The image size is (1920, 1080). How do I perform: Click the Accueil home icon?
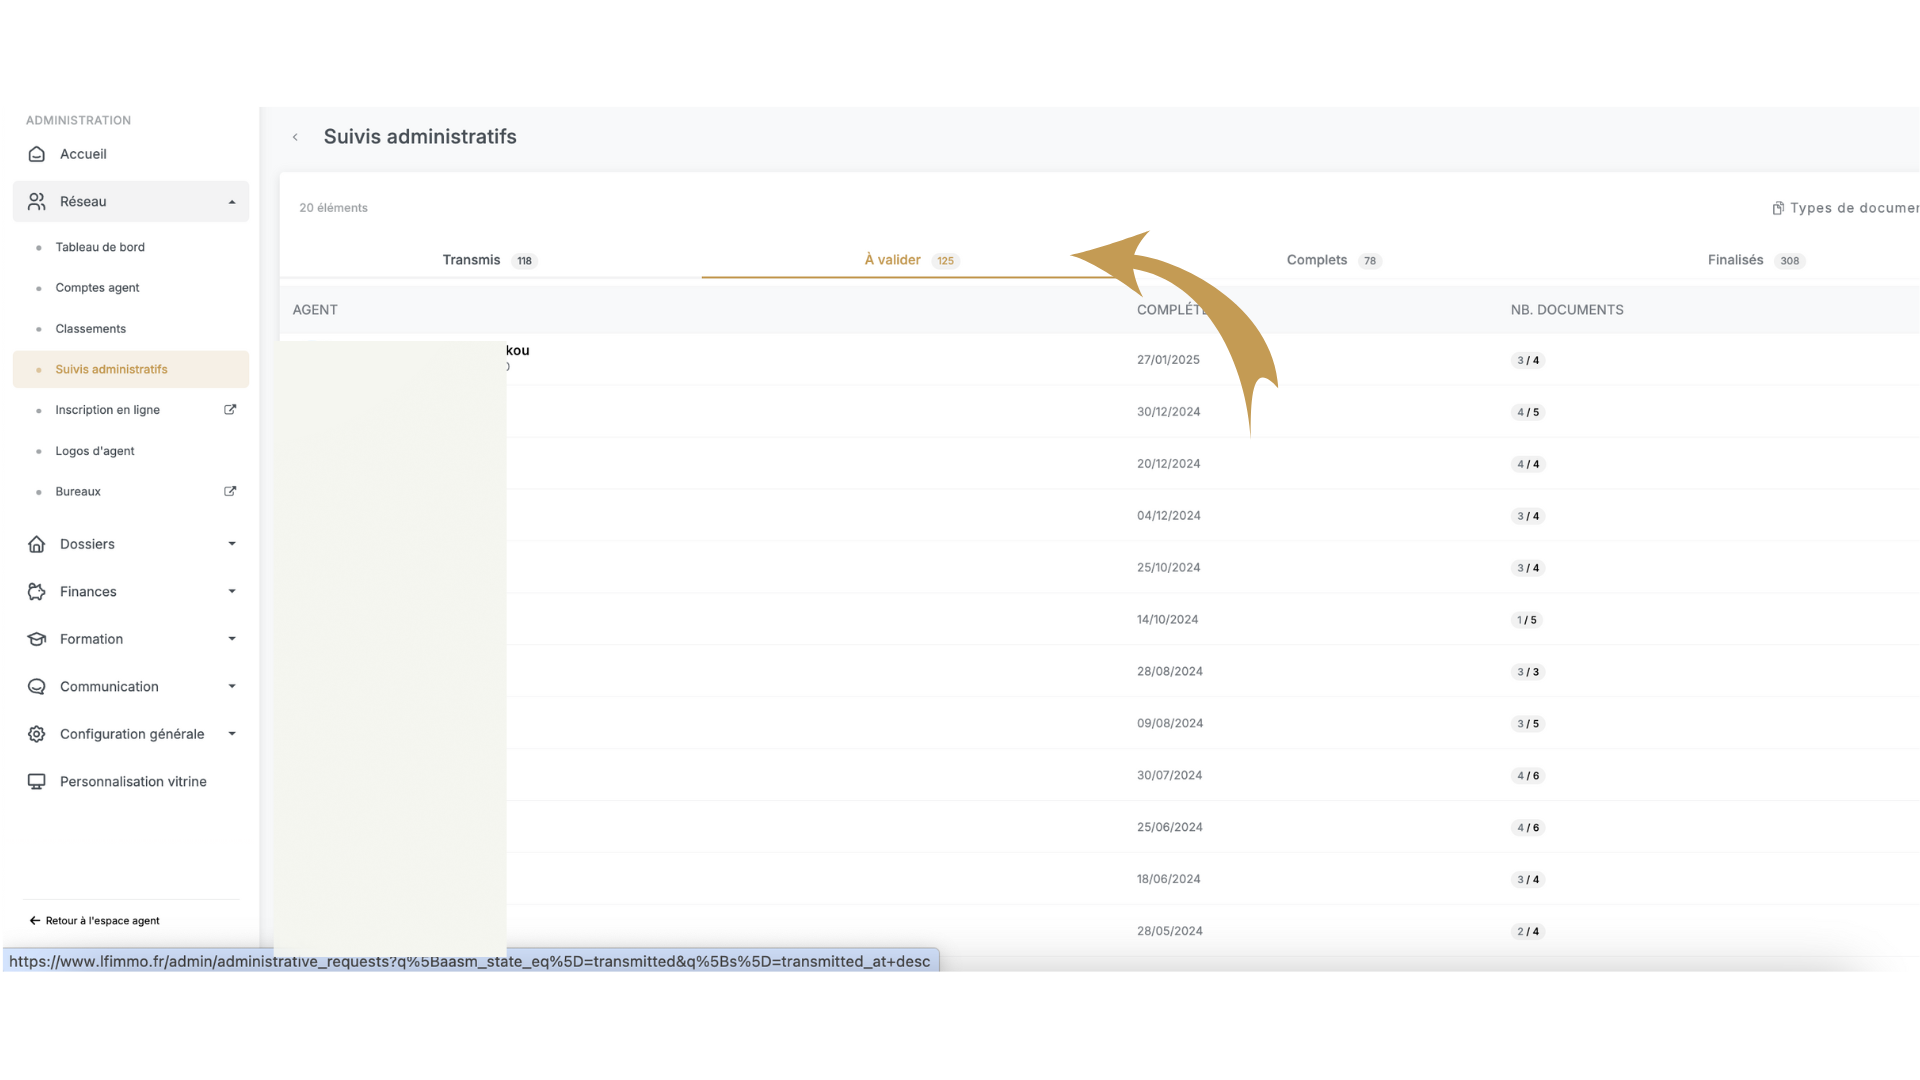[37, 154]
